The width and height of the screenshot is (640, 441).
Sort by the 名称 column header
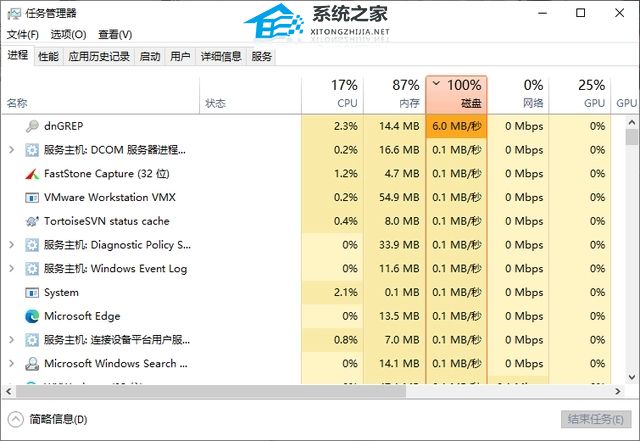(100, 95)
